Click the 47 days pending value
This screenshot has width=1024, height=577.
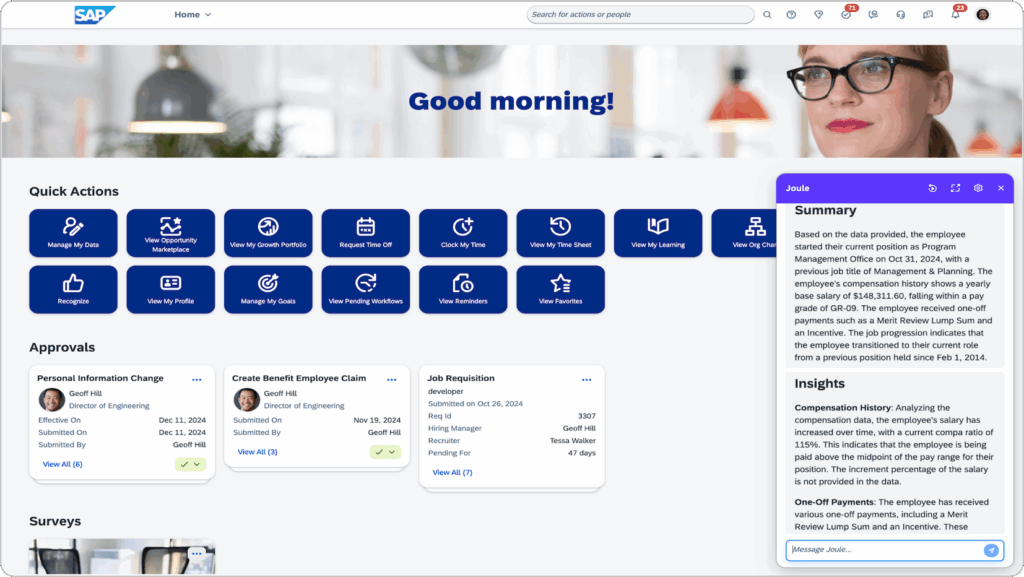point(581,453)
